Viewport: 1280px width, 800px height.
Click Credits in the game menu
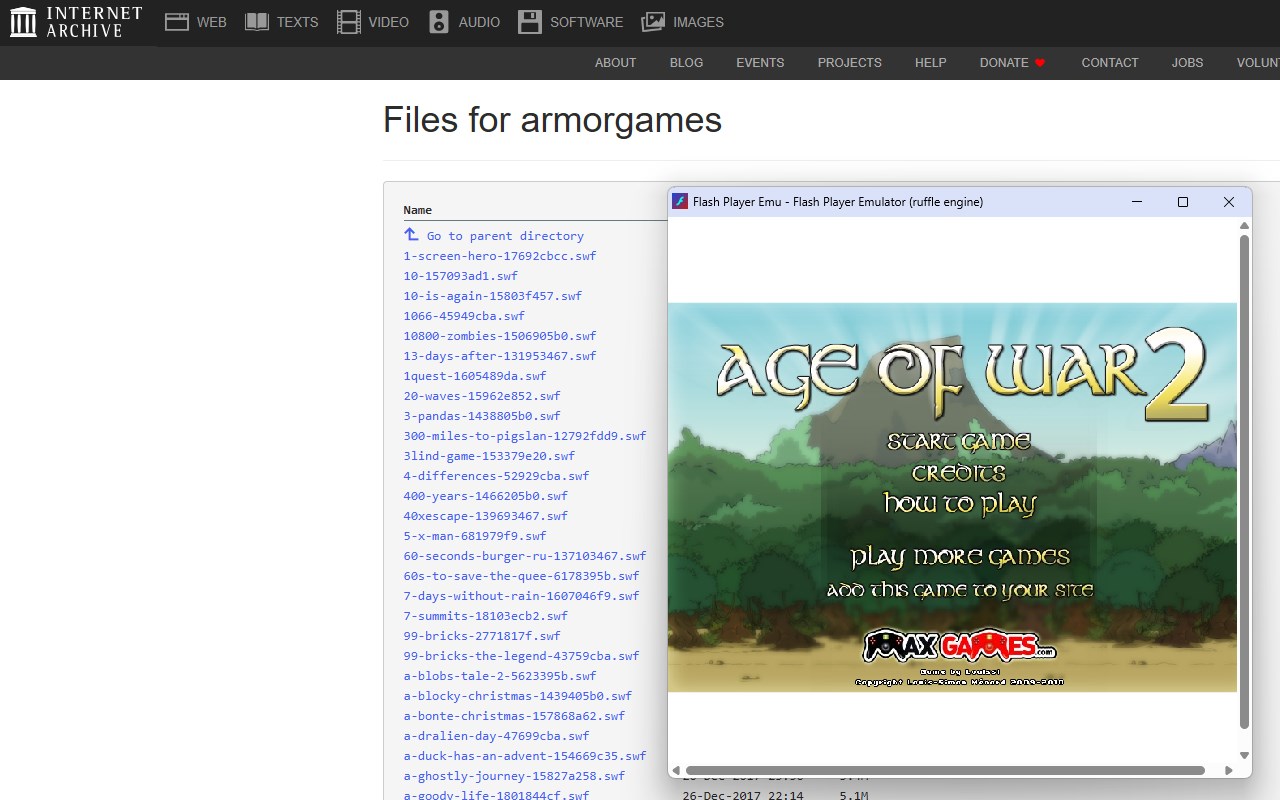click(959, 473)
